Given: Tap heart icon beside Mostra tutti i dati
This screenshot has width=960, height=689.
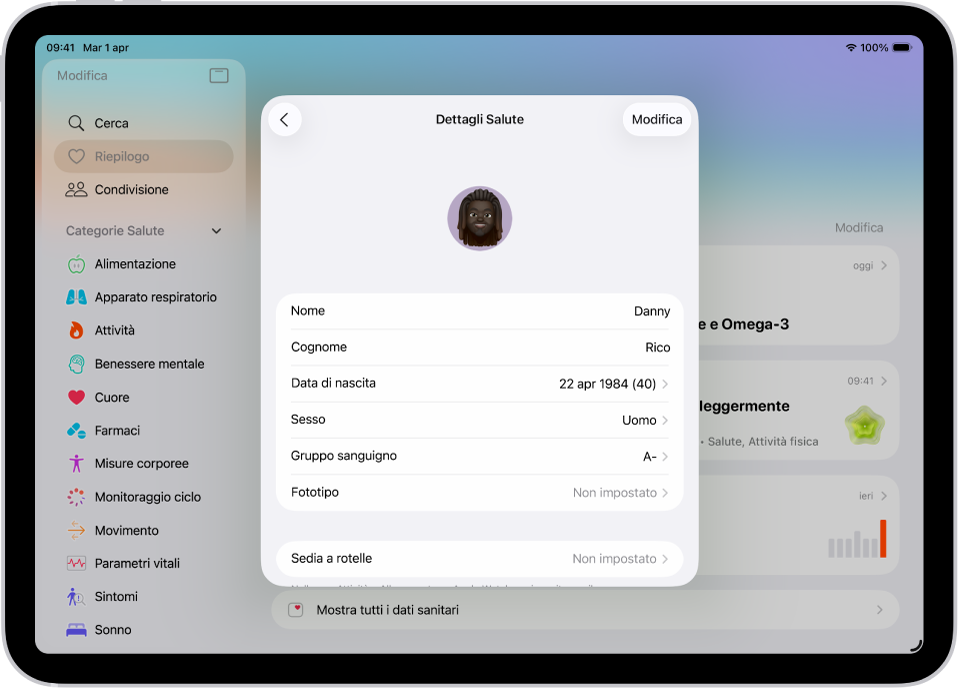Looking at the screenshot, I should (x=296, y=610).
